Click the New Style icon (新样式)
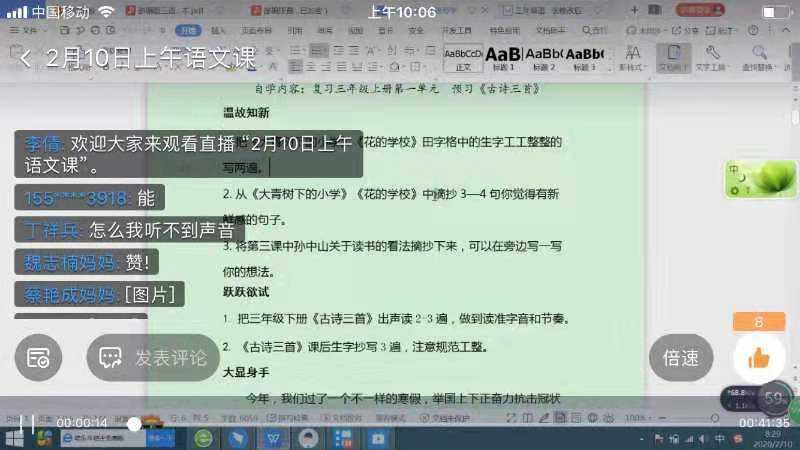800x450 pixels. pos(632,52)
